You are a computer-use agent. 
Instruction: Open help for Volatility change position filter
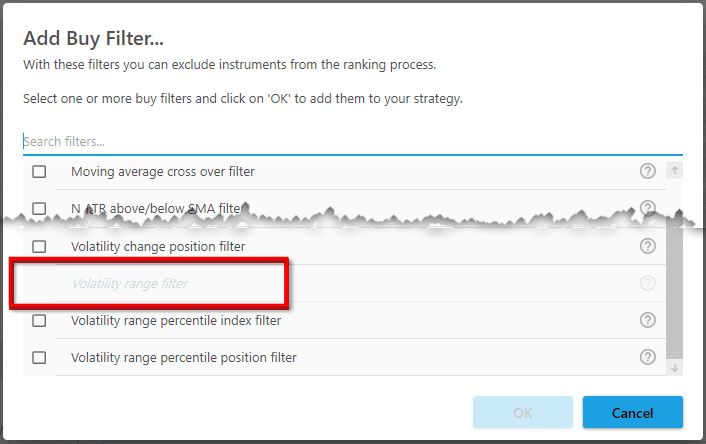pos(647,246)
